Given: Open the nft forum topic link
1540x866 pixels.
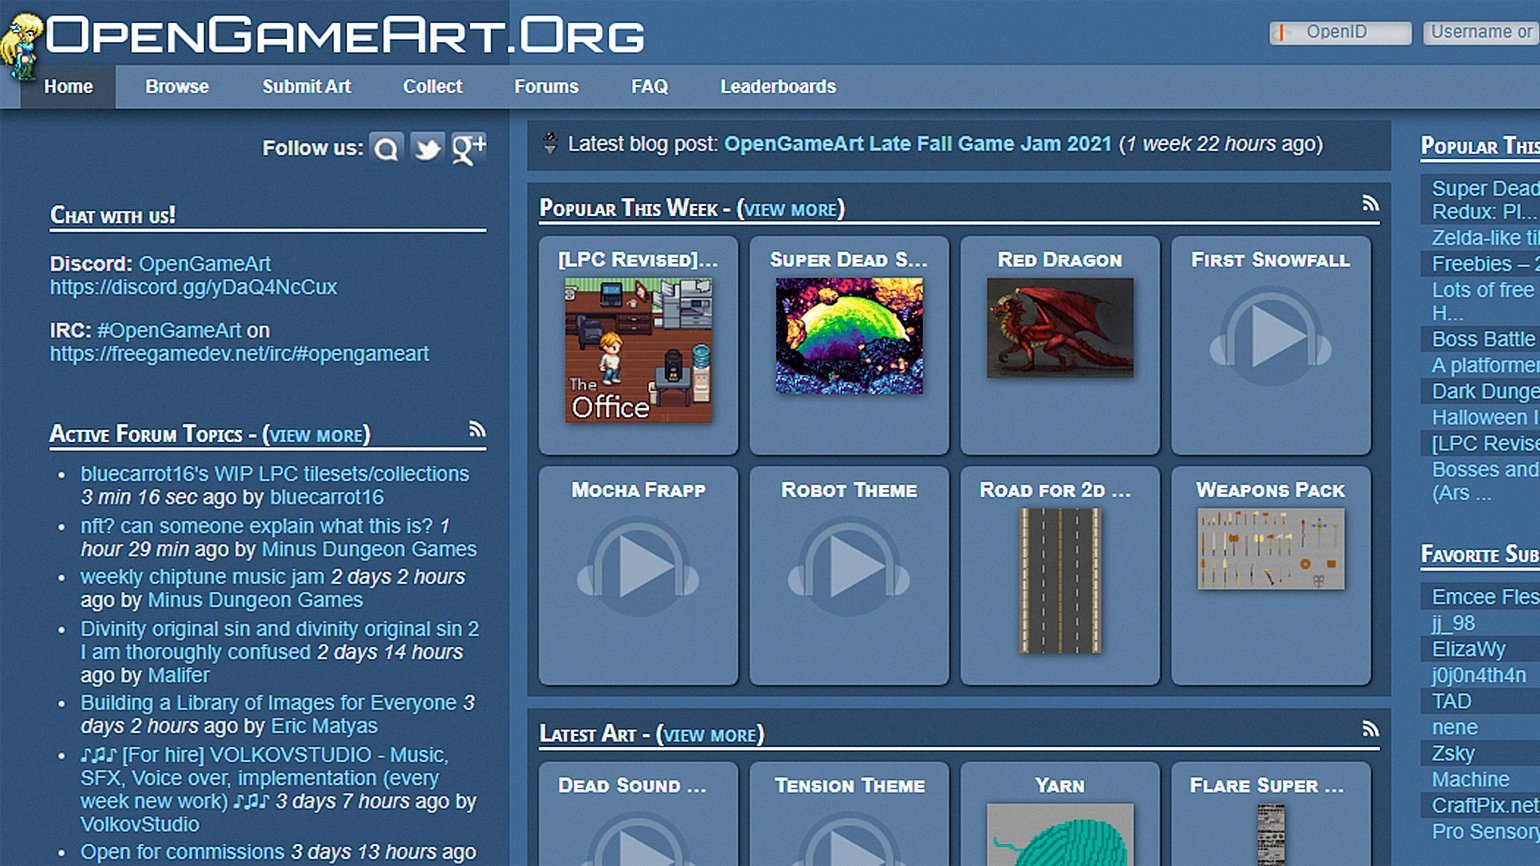Looking at the screenshot, I should click(257, 526).
